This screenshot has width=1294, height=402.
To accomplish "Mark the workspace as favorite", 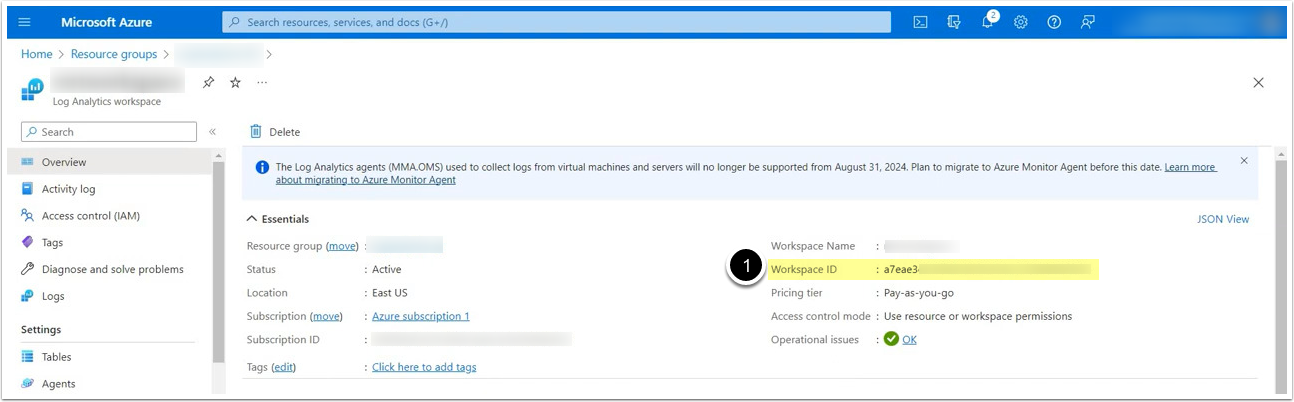I will [x=235, y=83].
